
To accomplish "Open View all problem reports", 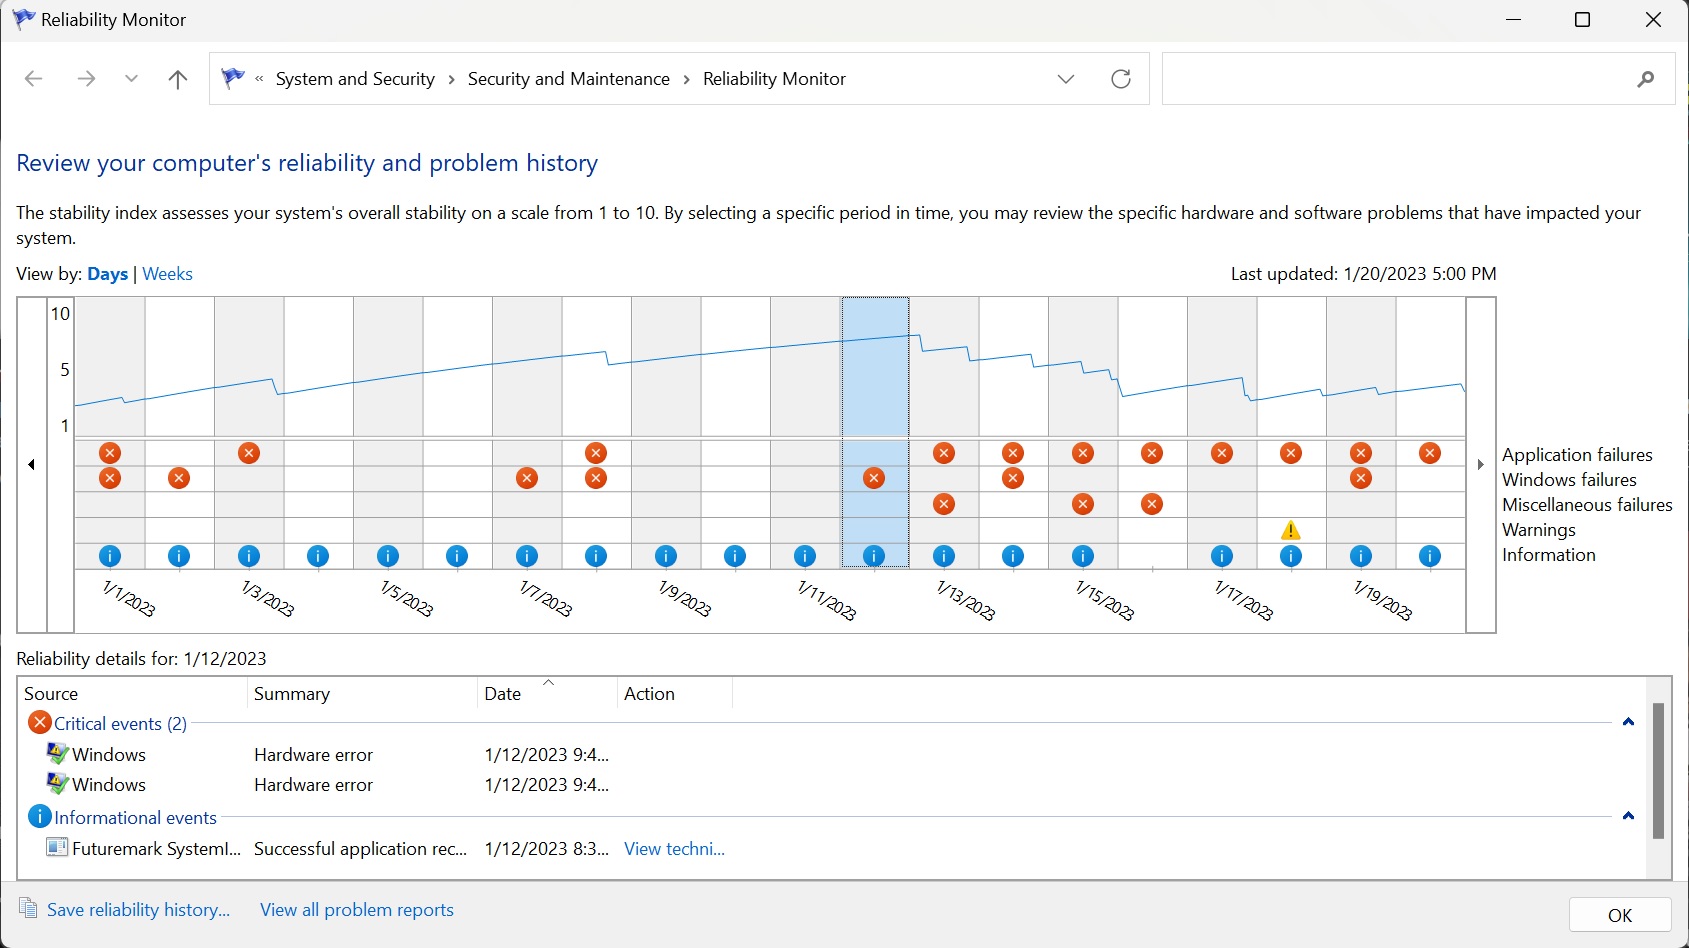I will point(357,910).
